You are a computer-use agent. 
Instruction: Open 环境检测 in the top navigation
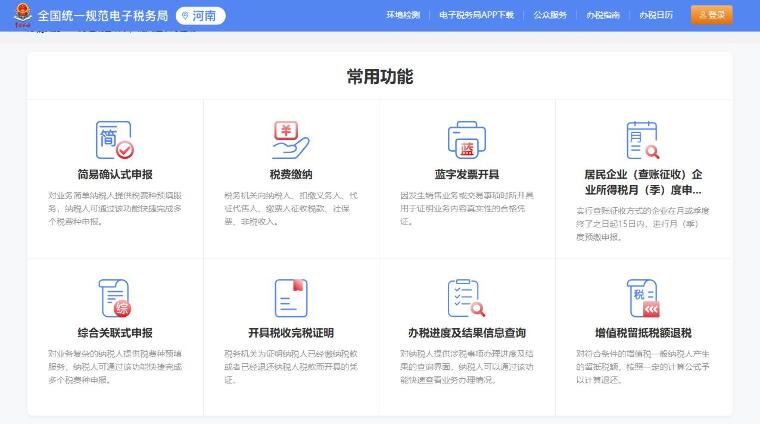click(x=402, y=15)
